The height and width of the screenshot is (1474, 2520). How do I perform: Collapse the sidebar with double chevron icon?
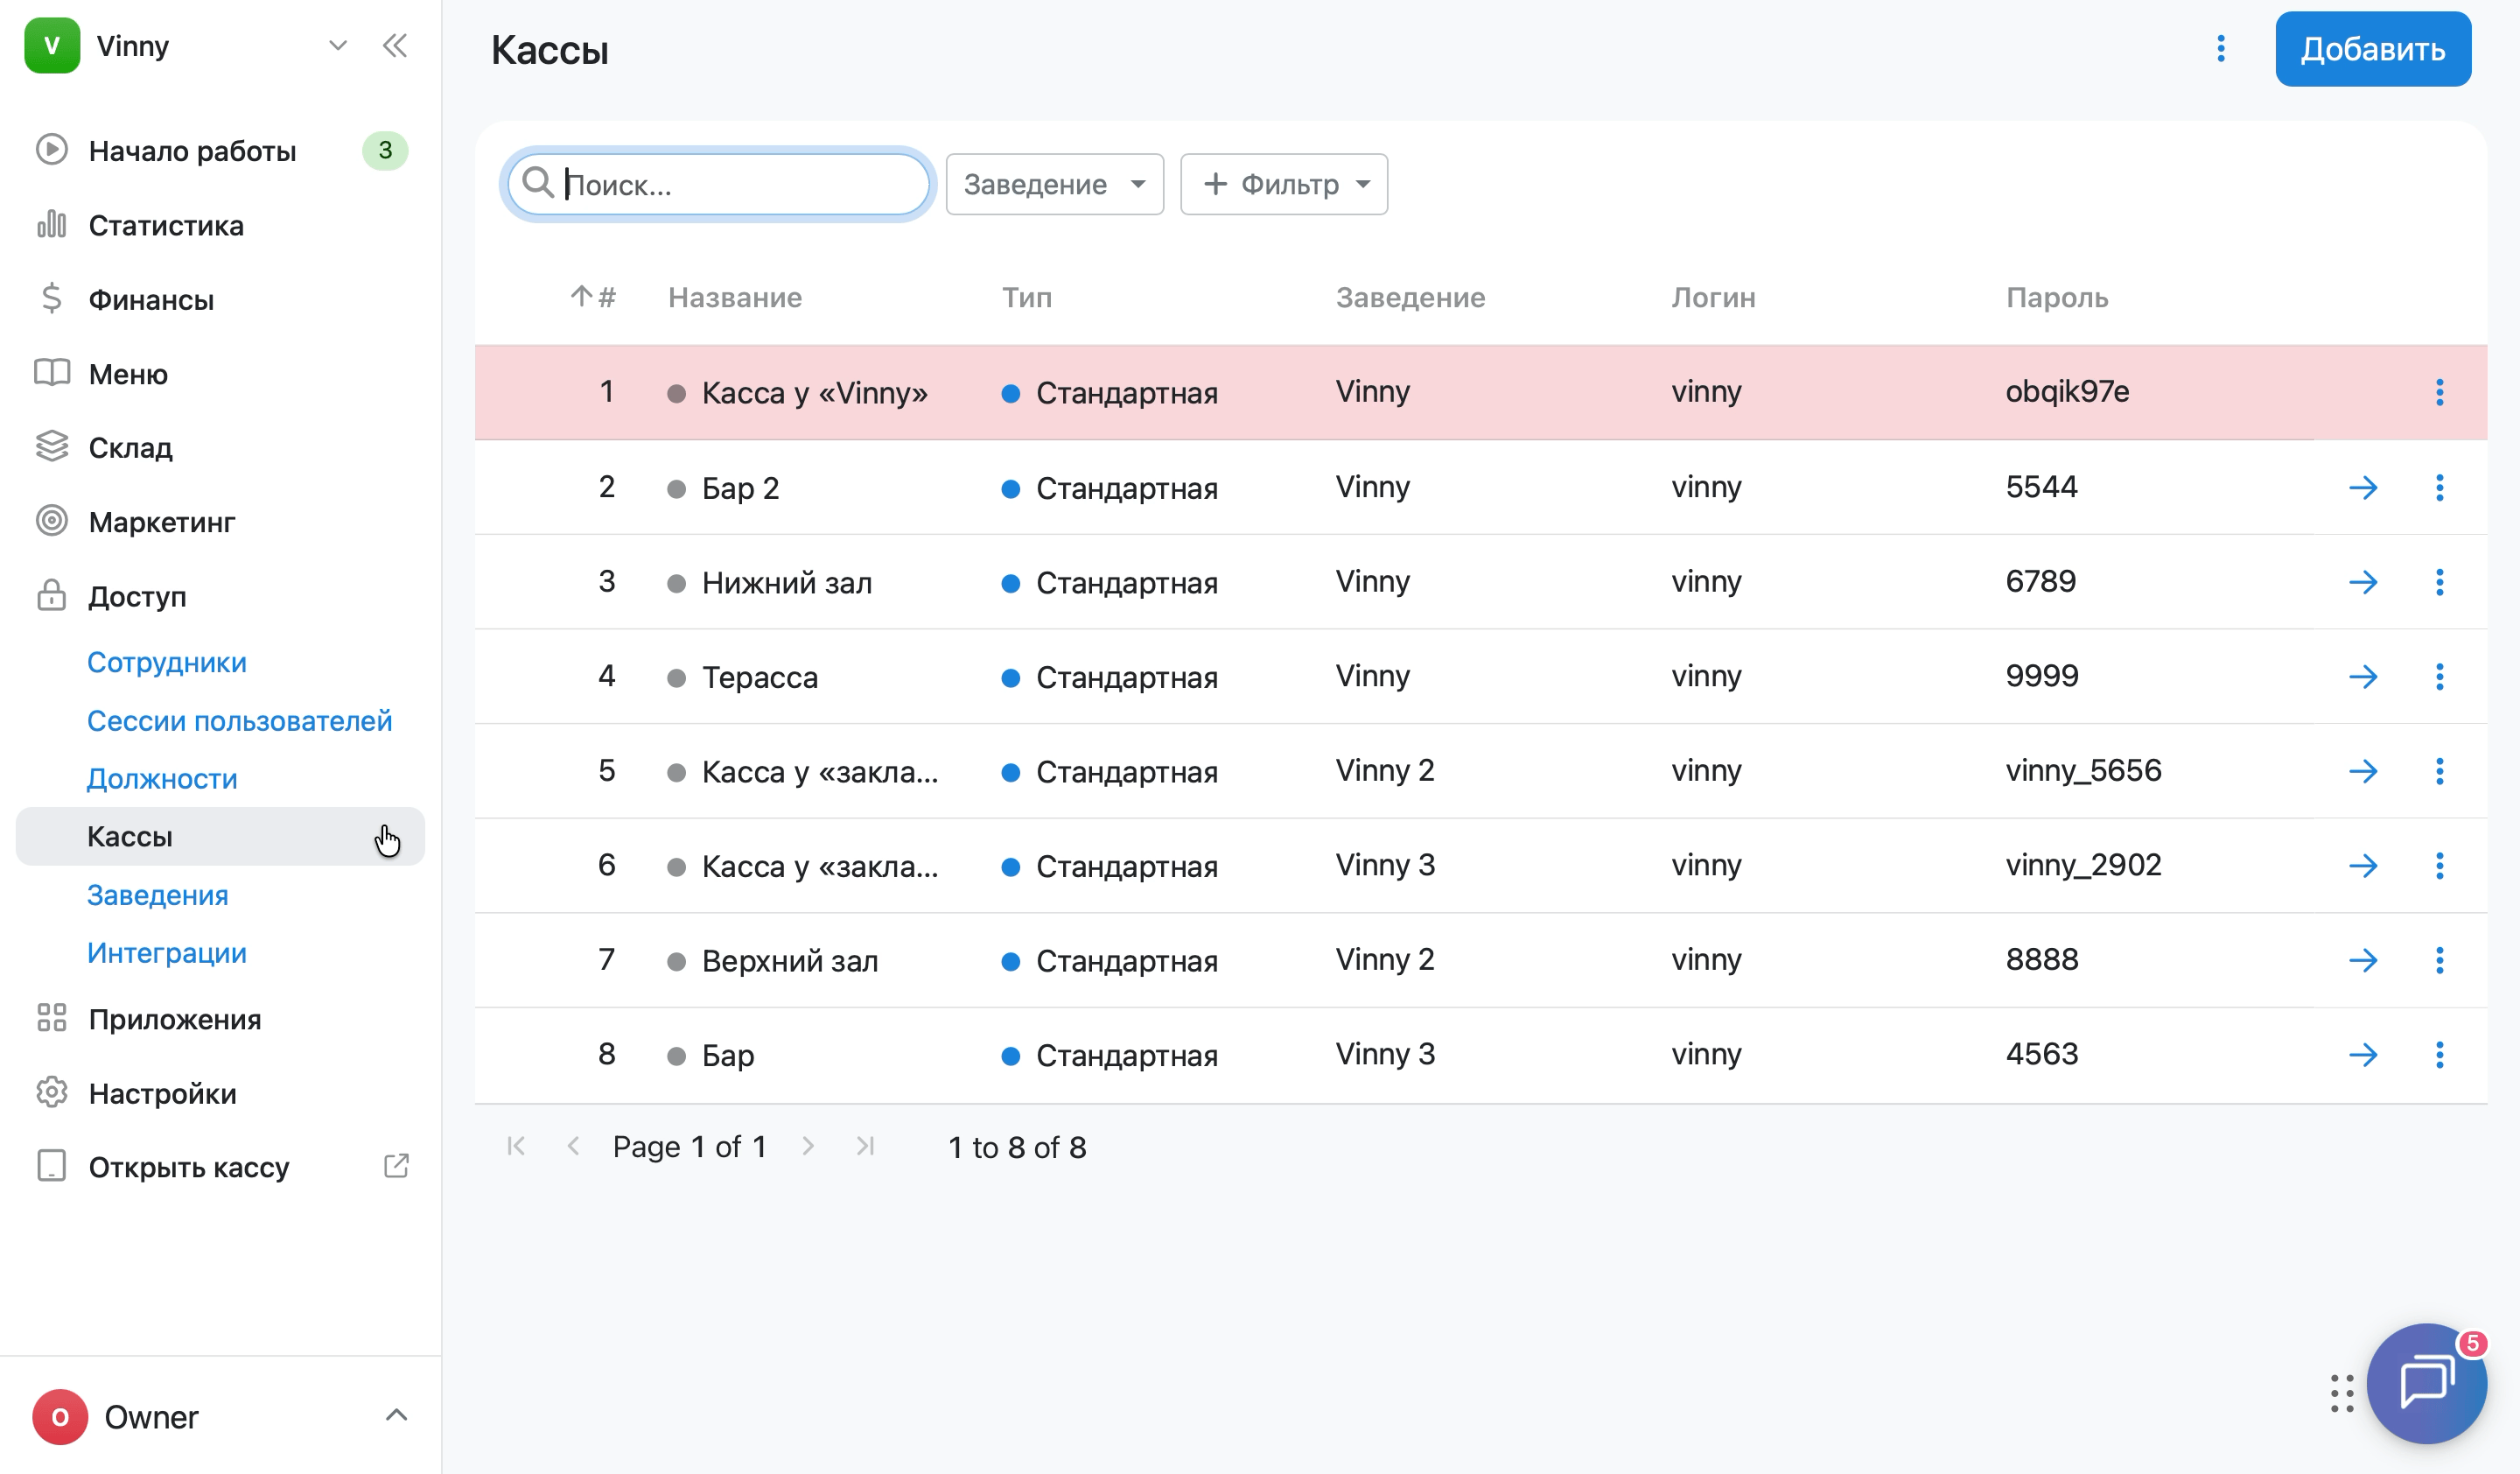[x=395, y=46]
